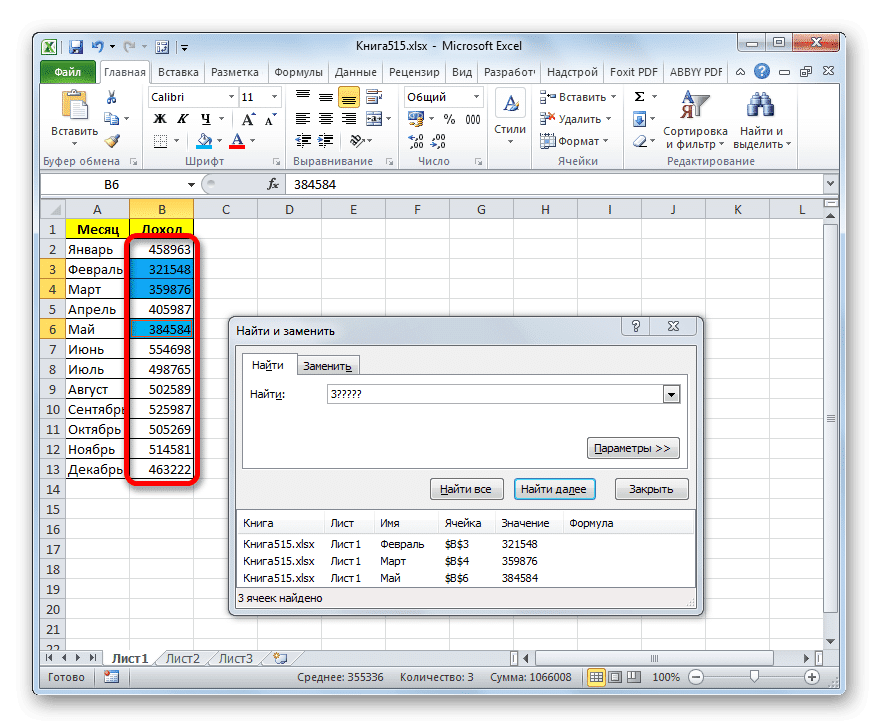This screenshot has height=728, width=879.
Task: Apply thousands separator format (000)
Action: [473, 119]
